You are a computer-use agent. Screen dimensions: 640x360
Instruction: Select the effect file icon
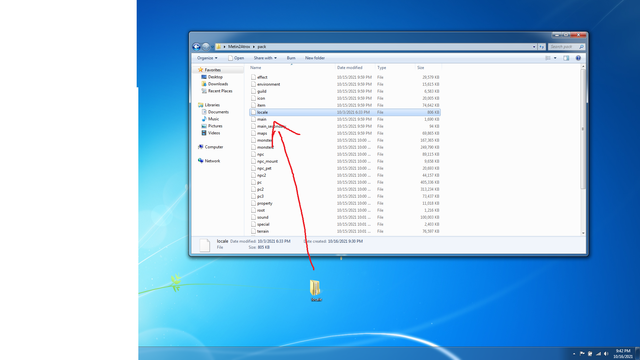tap(253, 77)
